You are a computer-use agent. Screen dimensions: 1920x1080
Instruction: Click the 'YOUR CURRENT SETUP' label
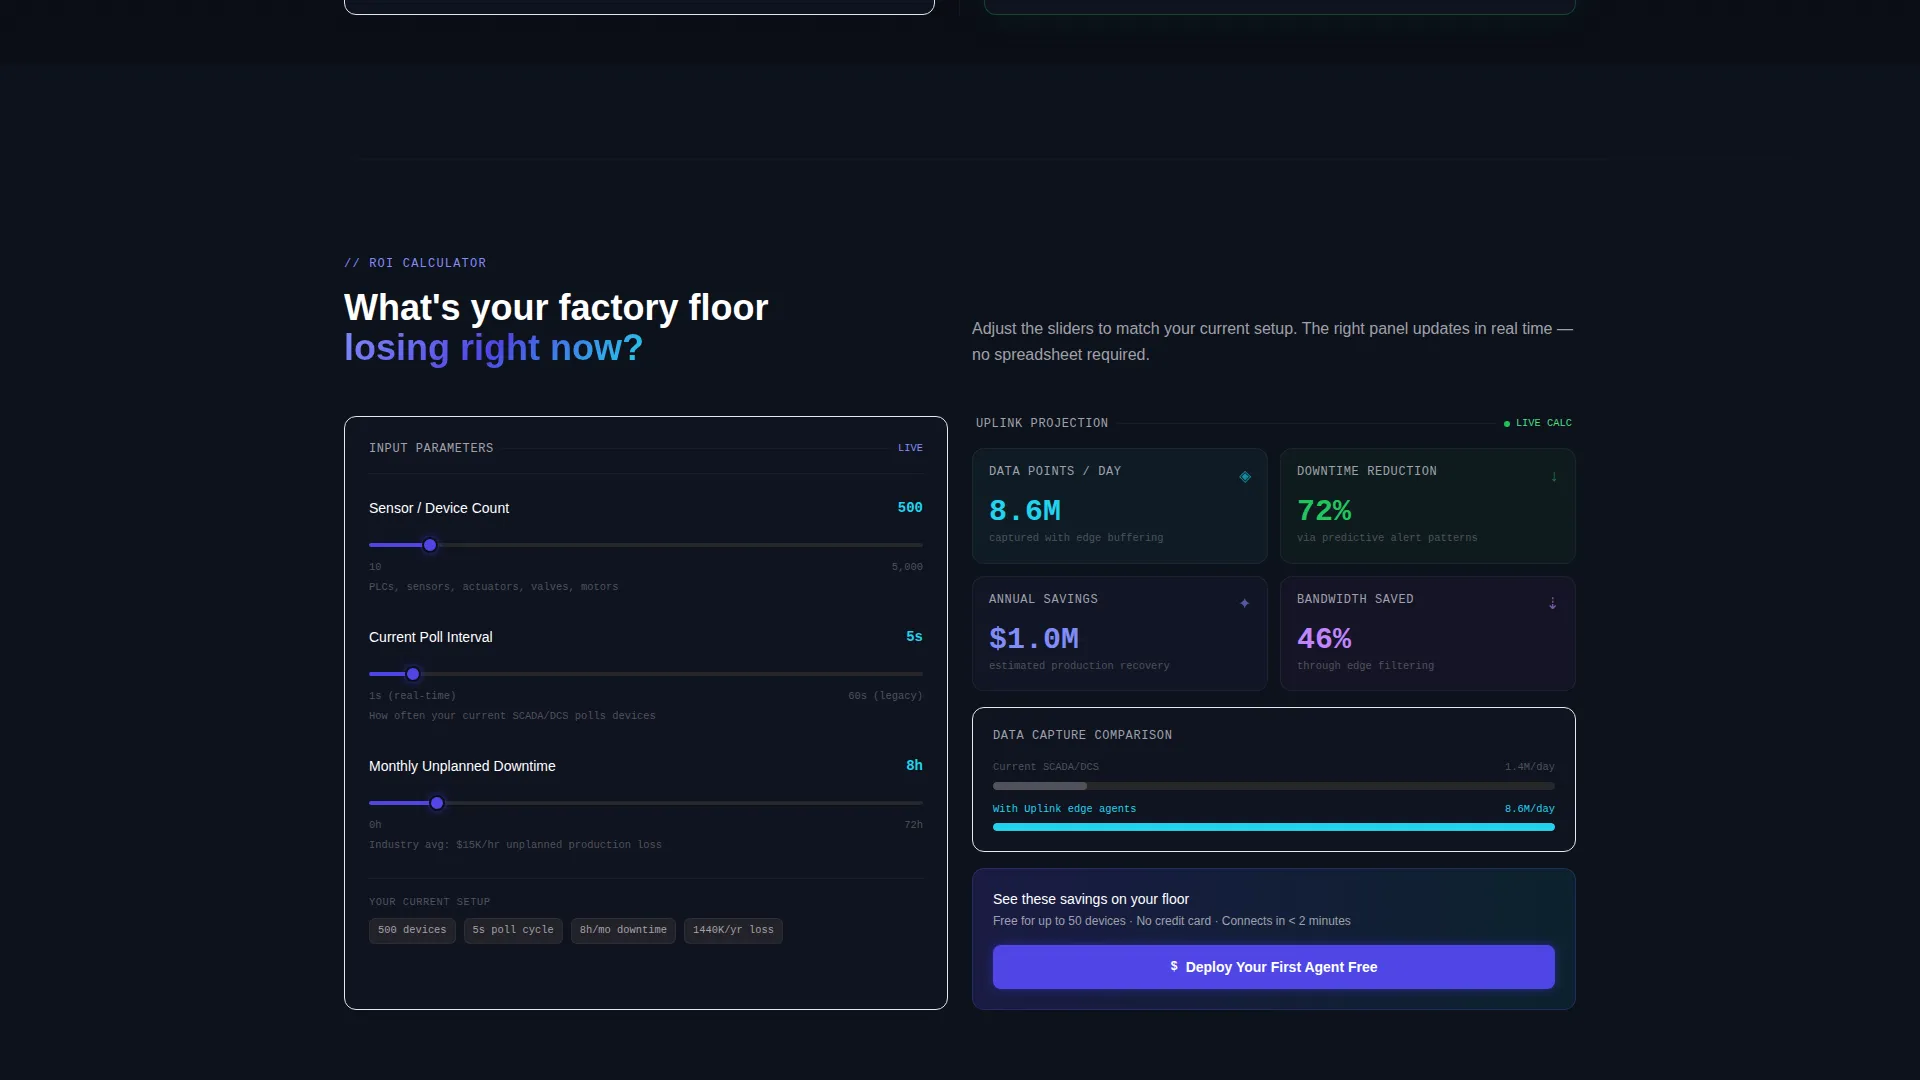click(x=429, y=902)
